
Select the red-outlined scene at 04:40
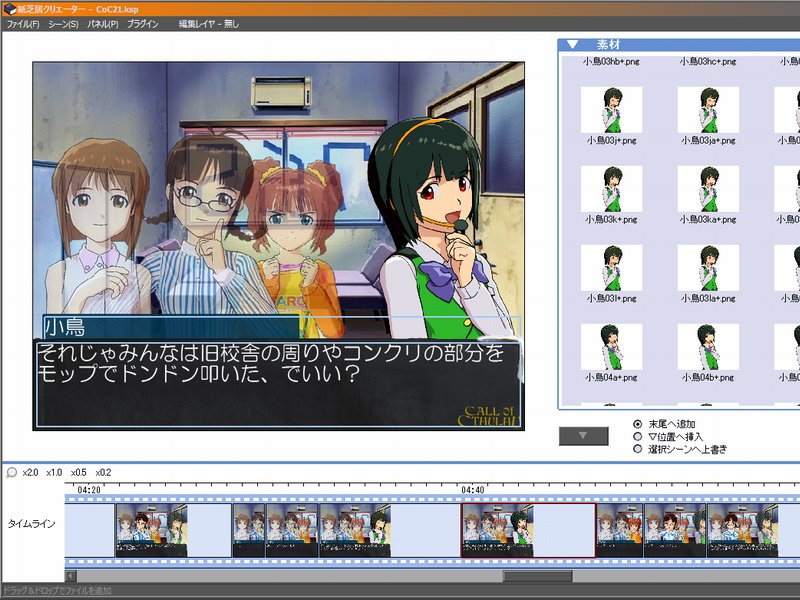coord(528,531)
